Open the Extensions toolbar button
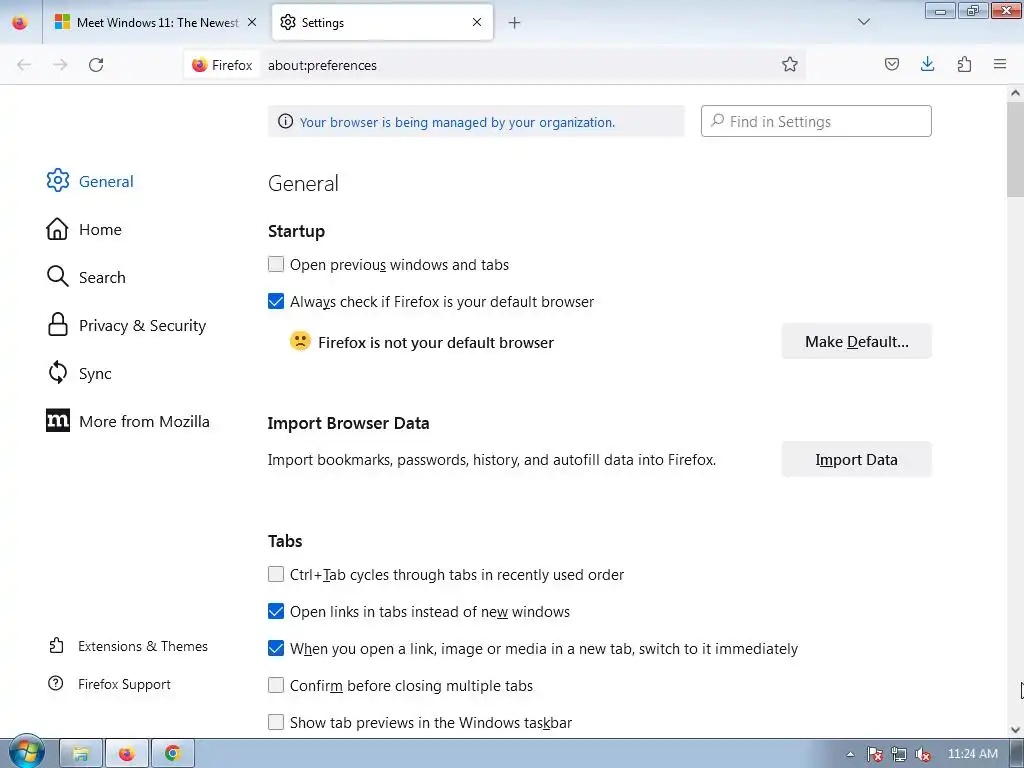Screen dimensions: 1024x768 pyautogui.click(x=964, y=64)
